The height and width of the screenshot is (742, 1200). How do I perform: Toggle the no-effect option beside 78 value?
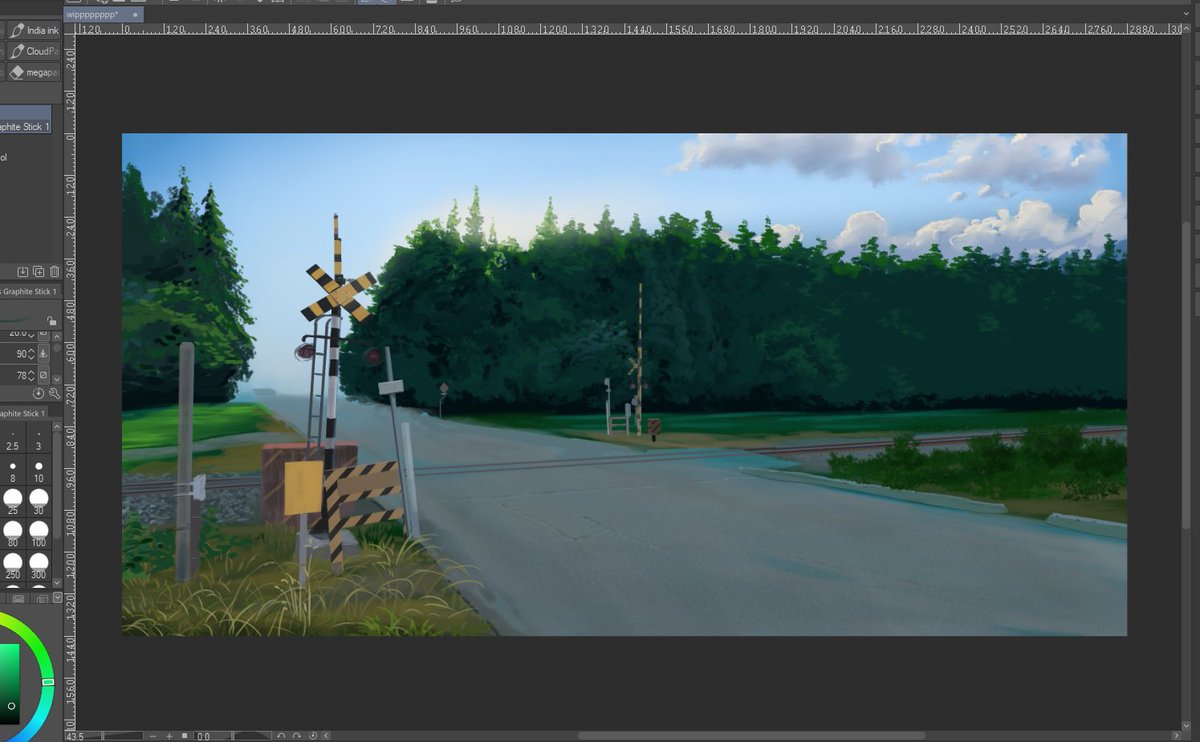[x=44, y=376]
